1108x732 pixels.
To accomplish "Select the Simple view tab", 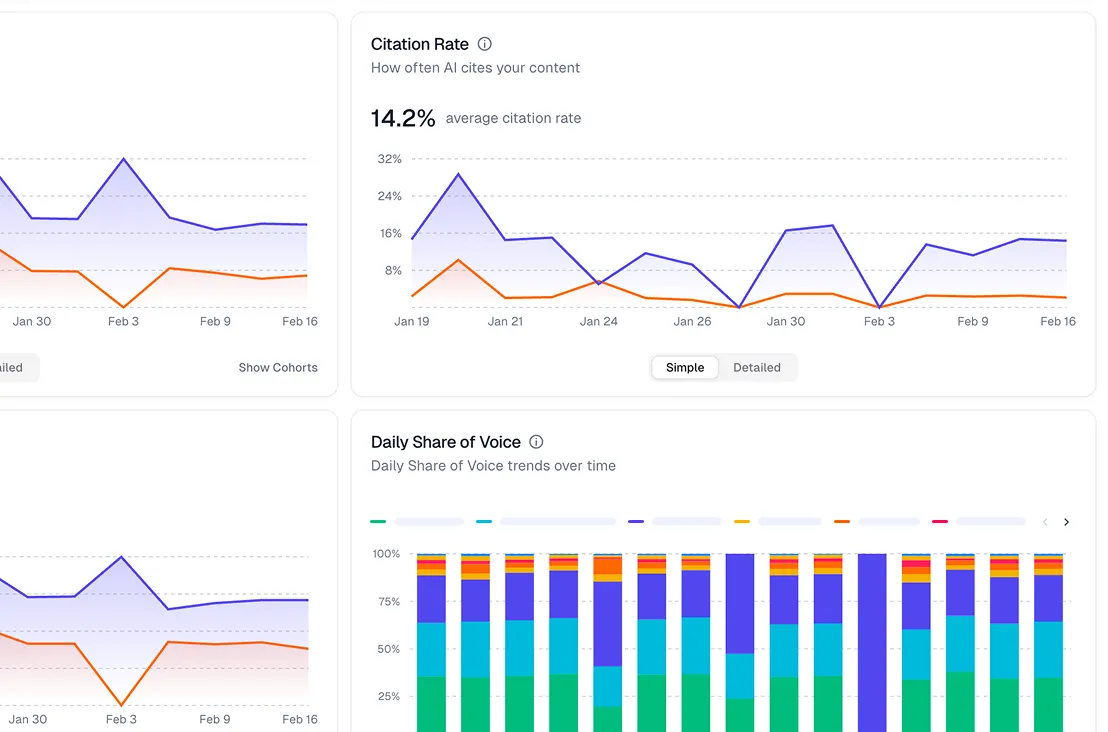I will [684, 367].
